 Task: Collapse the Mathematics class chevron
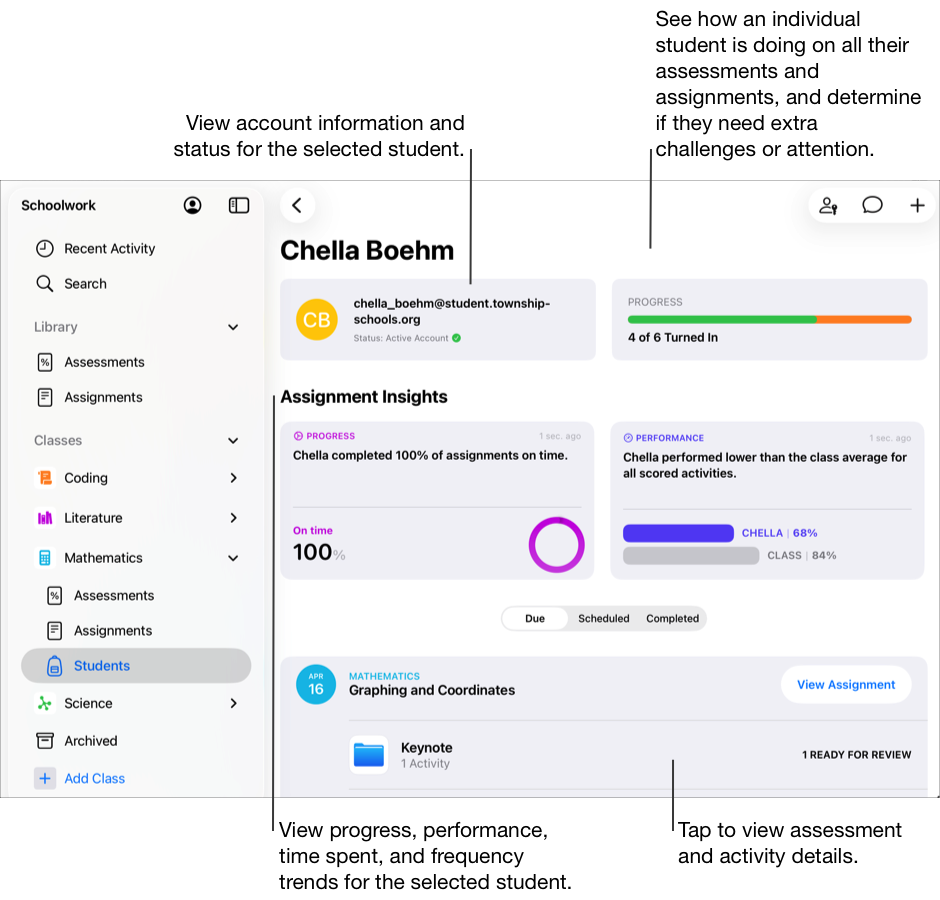(232, 557)
